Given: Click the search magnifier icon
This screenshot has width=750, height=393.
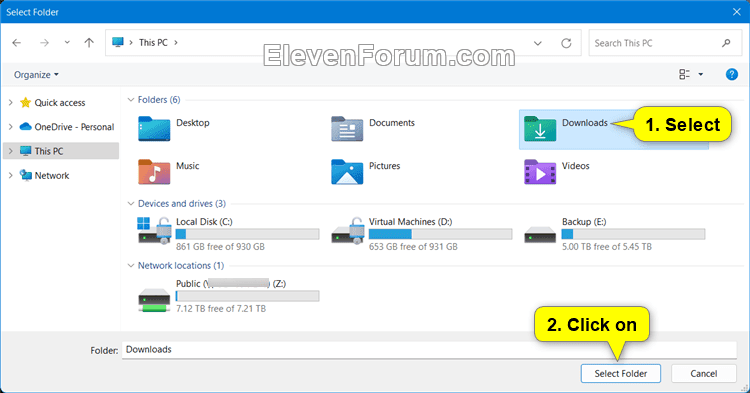Looking at the screenshot, I should point(726,43).
